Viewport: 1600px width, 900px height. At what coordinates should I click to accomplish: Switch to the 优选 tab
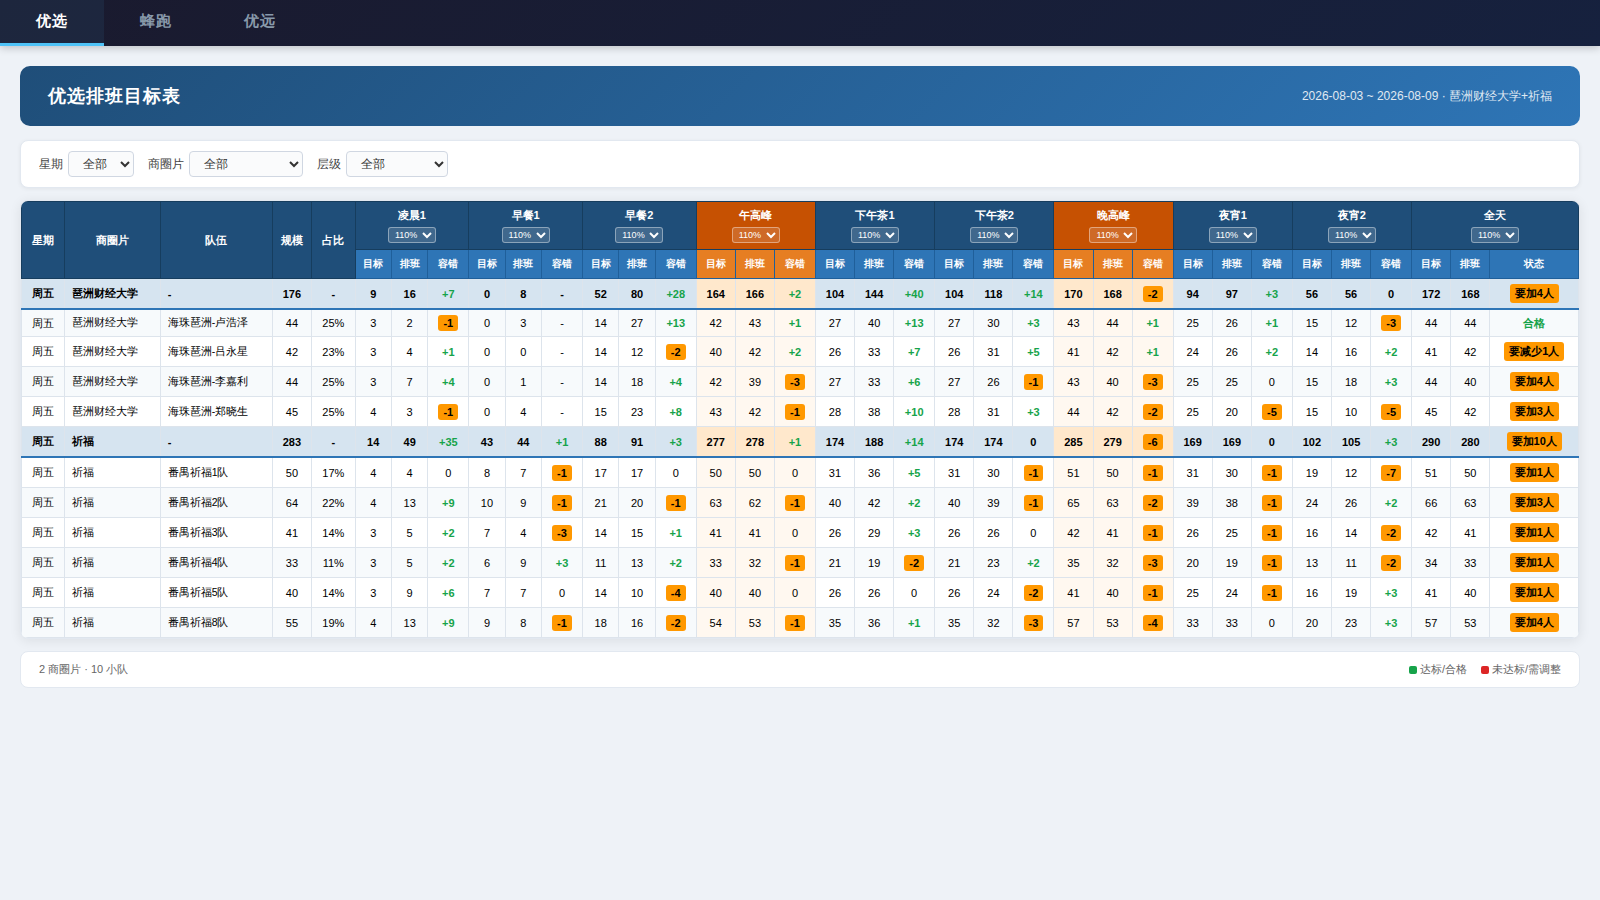[51, 22]
